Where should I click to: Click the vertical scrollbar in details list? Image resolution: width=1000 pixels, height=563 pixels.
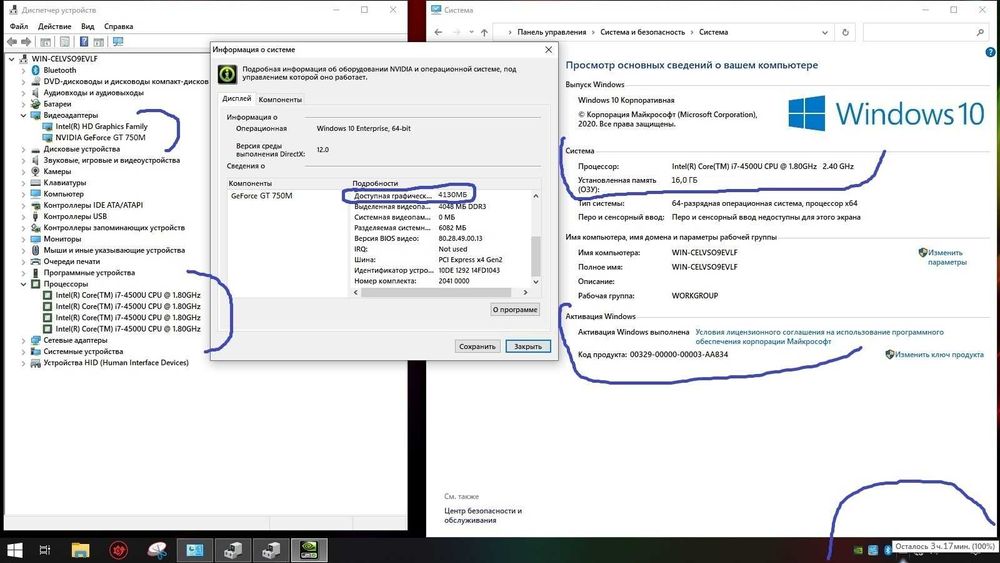pos(536,255)
